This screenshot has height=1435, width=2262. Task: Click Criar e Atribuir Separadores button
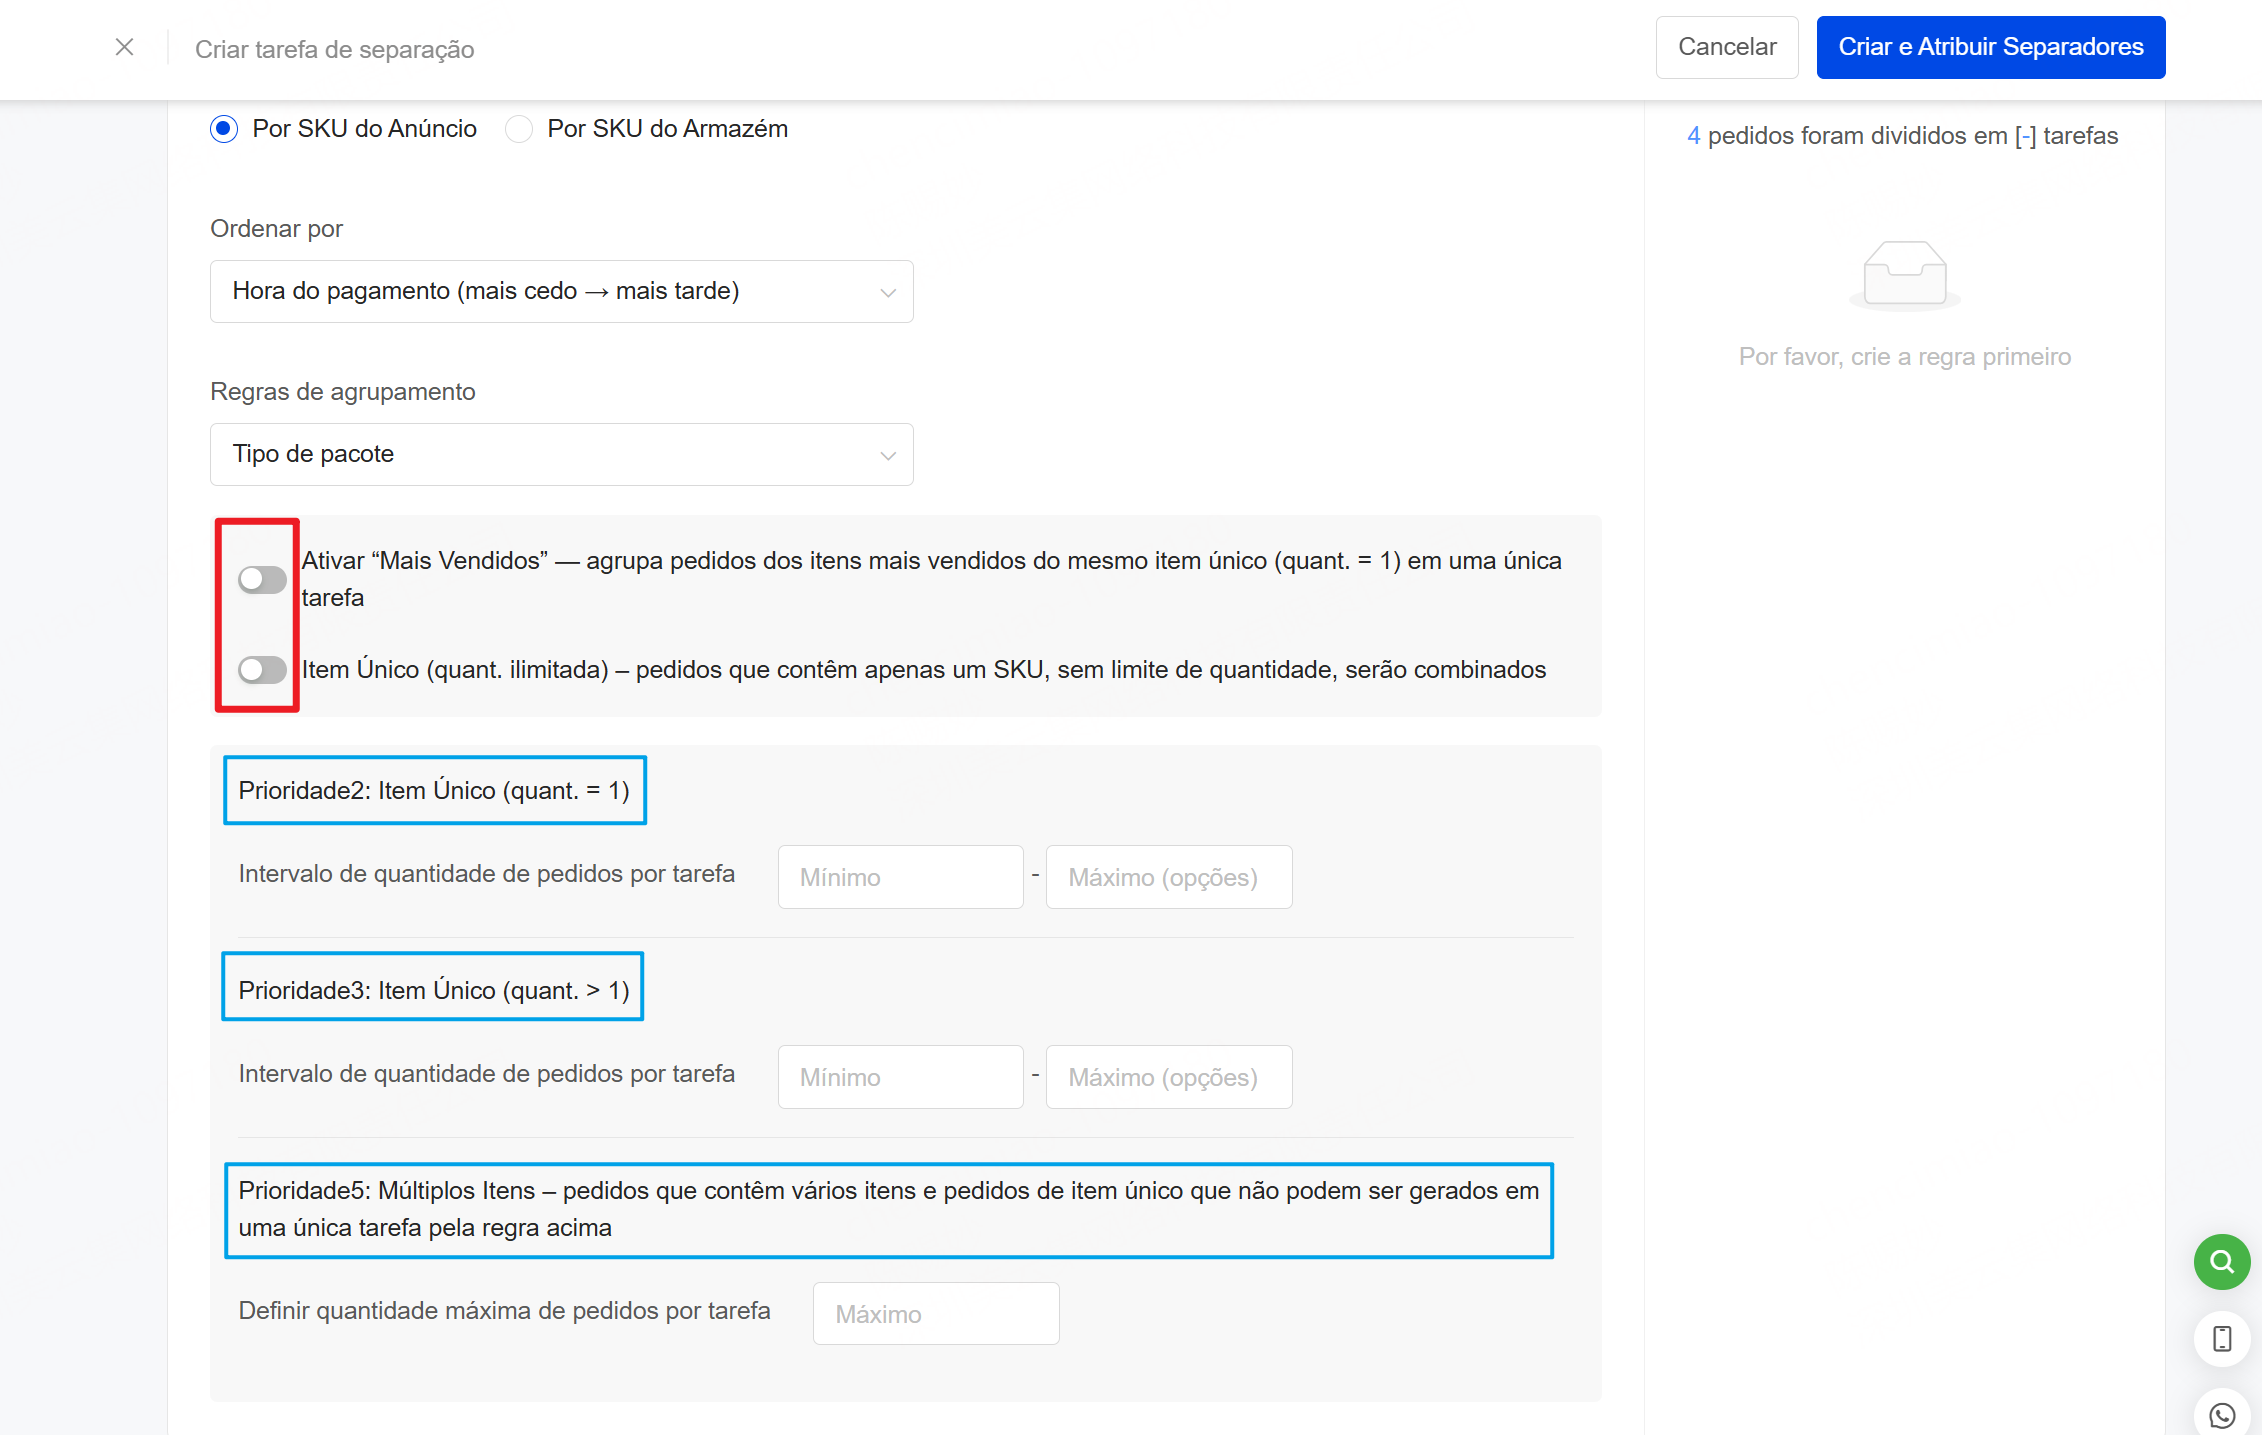pyautogui.click(x=1990, y=47)
